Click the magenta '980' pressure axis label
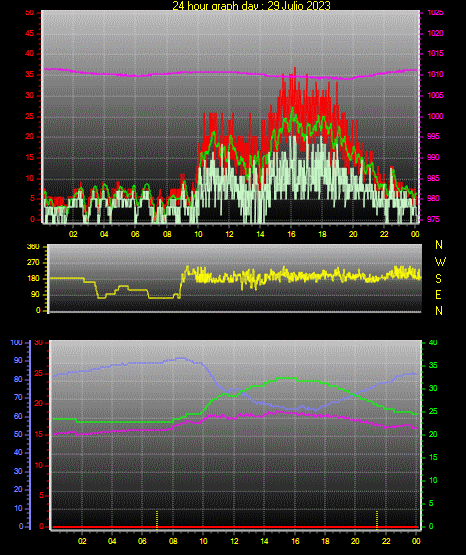 [x=434, y=199]
